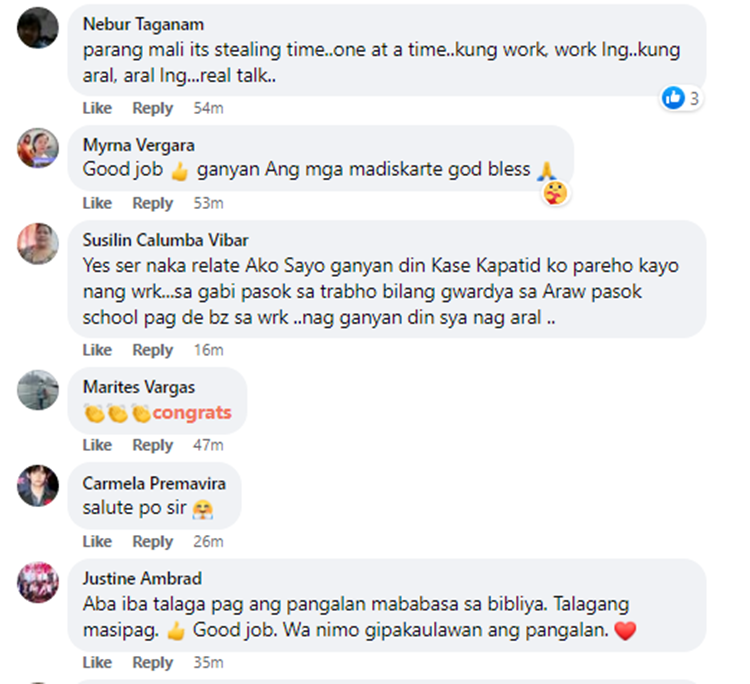Open the Nebur Taganam name link
This screenshot has height=684, width=750.
tap(143, 24)
